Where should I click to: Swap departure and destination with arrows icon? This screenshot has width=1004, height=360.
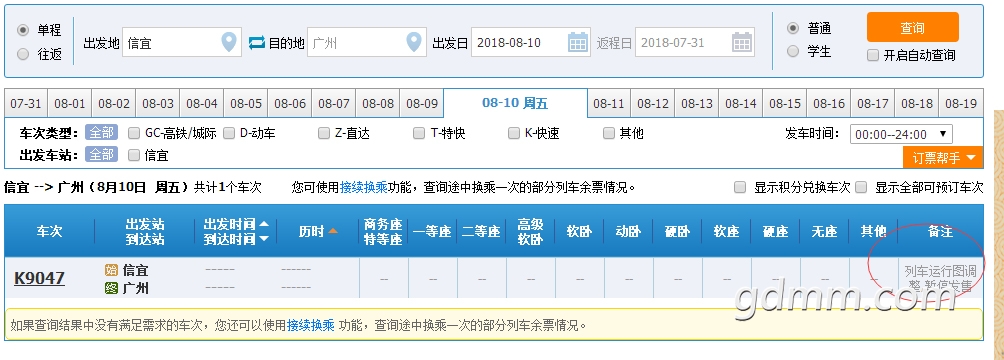tap(257, 43)
